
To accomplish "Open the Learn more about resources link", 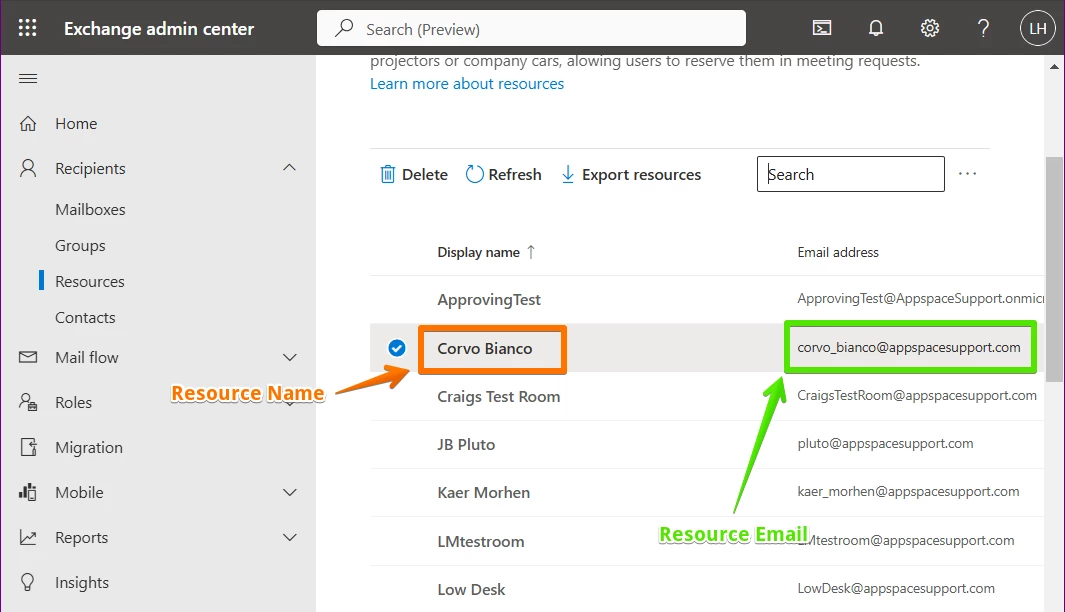I will [x=467, y=84].
